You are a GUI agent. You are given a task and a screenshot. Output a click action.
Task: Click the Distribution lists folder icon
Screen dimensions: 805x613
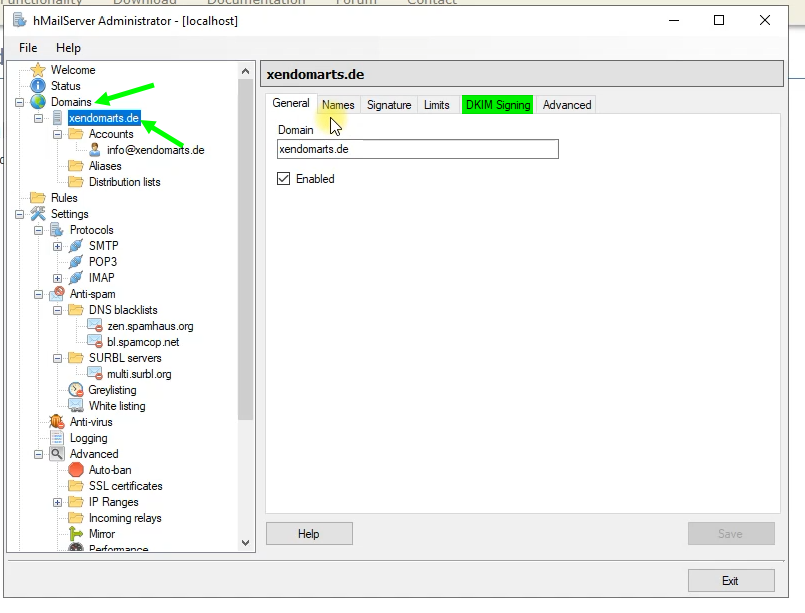pos(76,182)
